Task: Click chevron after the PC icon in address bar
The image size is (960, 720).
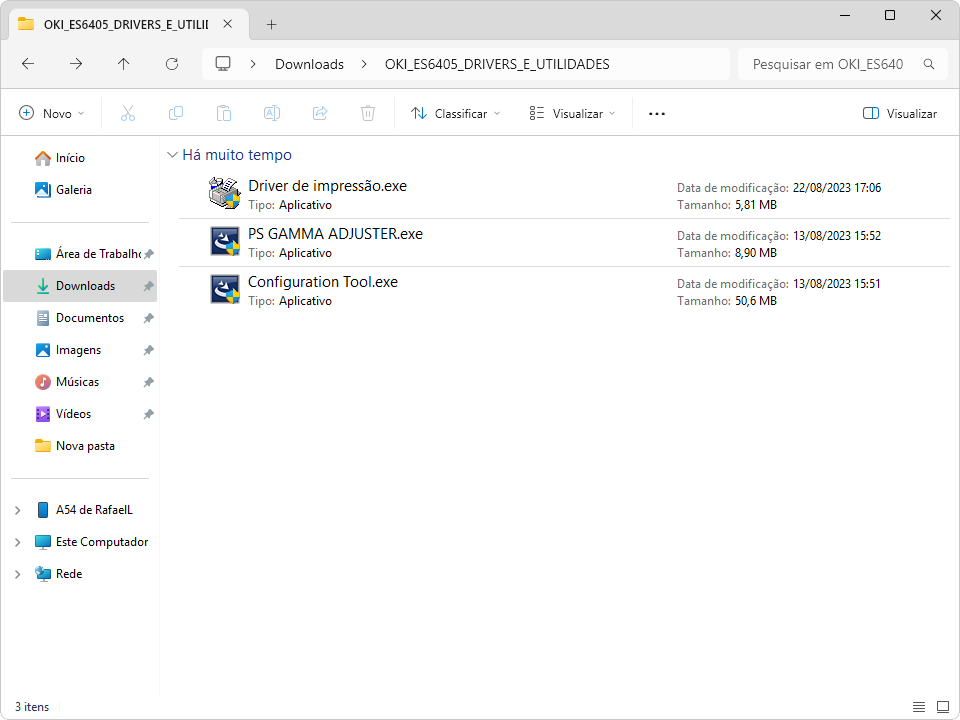Action: click(x=253, y=64)
